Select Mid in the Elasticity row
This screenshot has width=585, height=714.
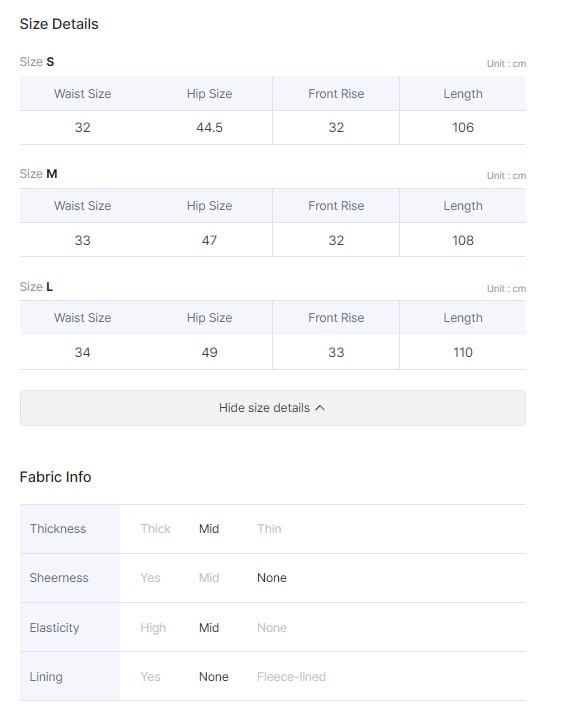209,628
